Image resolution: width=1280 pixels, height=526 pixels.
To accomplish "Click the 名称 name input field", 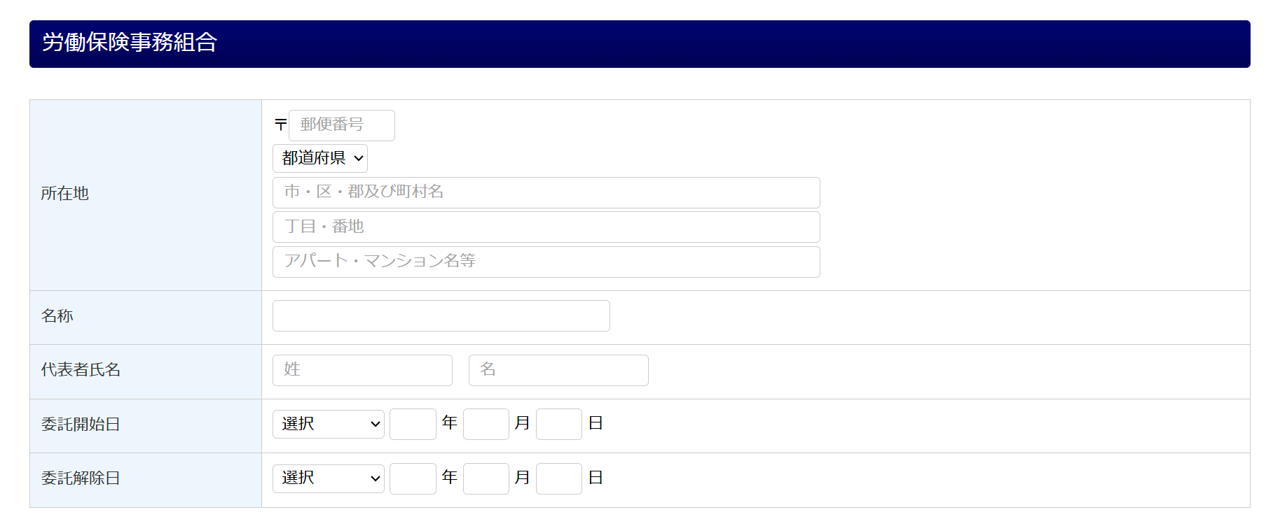I will (441, 316).
